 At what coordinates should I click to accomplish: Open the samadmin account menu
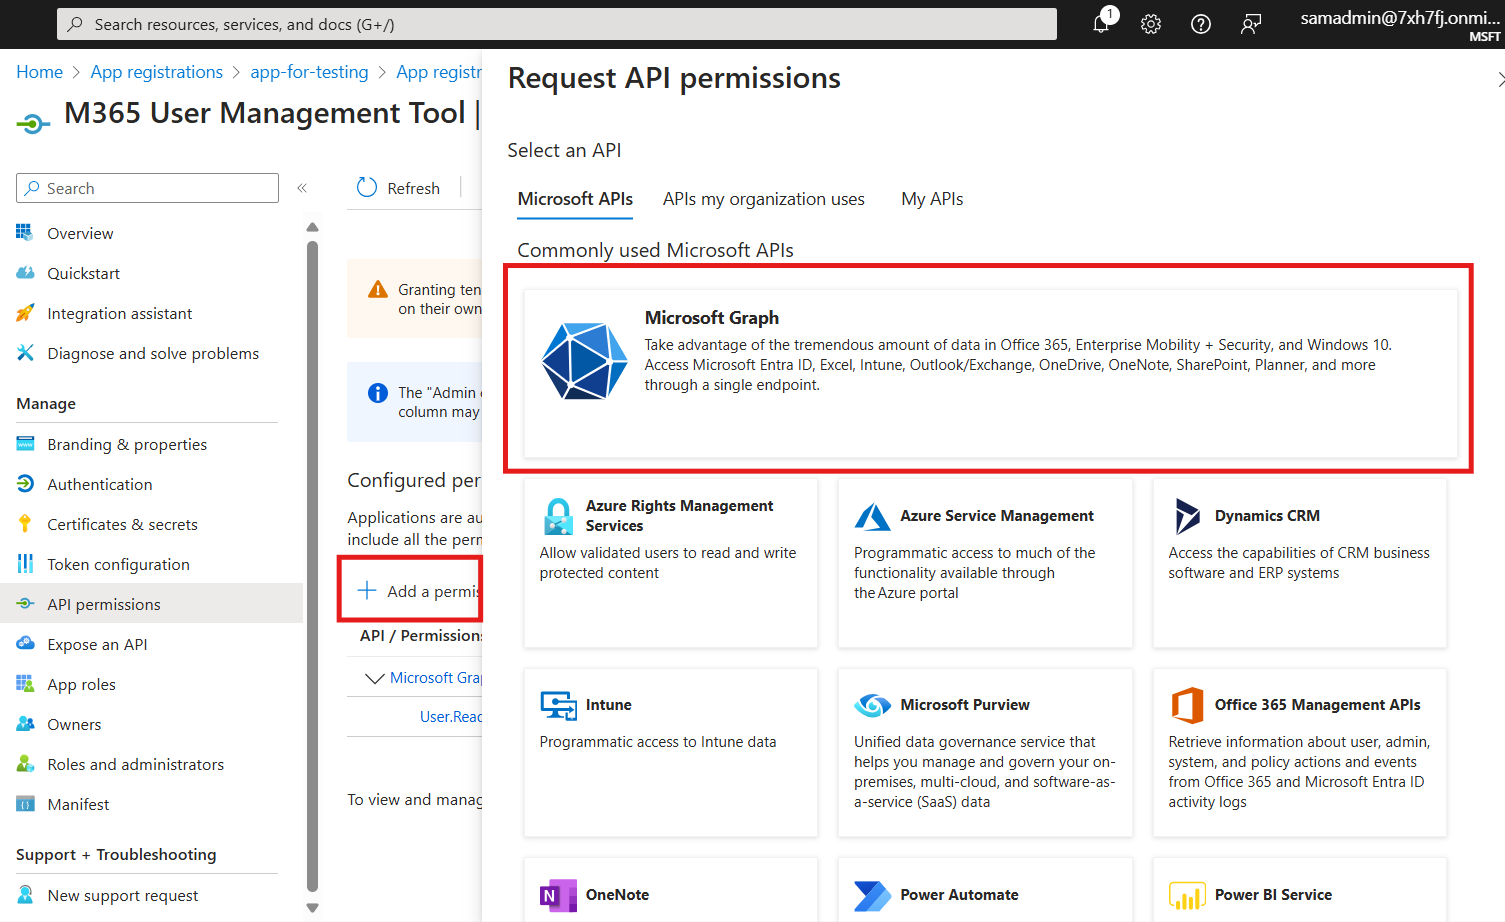point(1400,24)
